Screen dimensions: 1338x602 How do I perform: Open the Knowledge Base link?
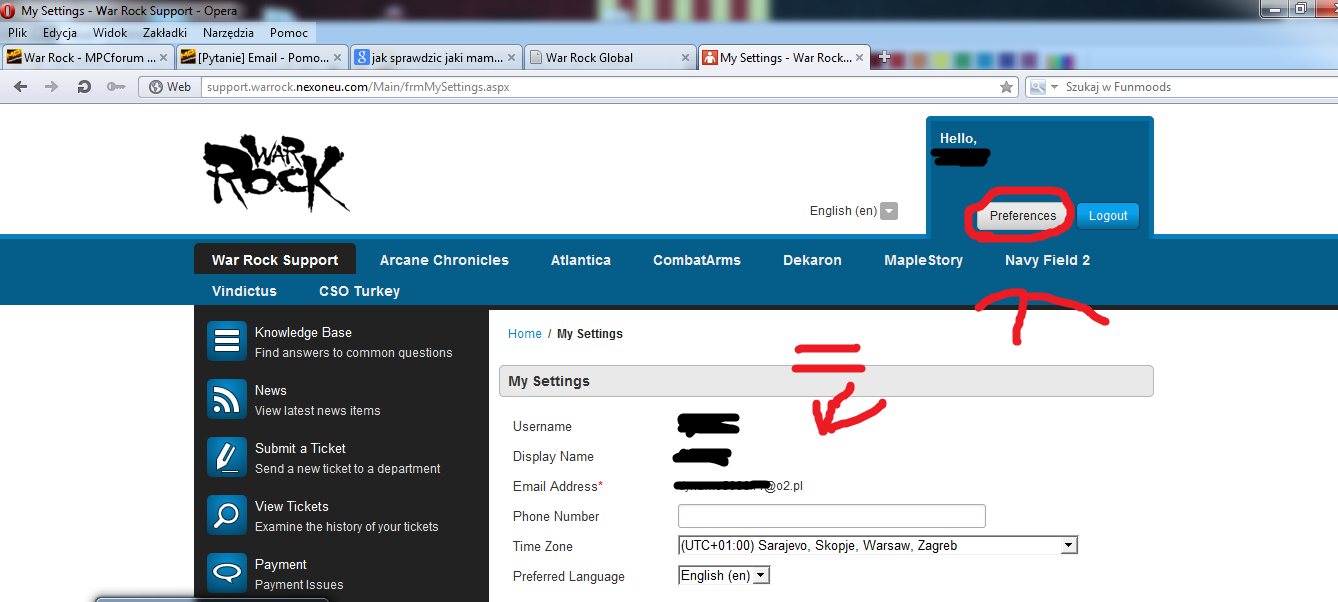point(303,333)
